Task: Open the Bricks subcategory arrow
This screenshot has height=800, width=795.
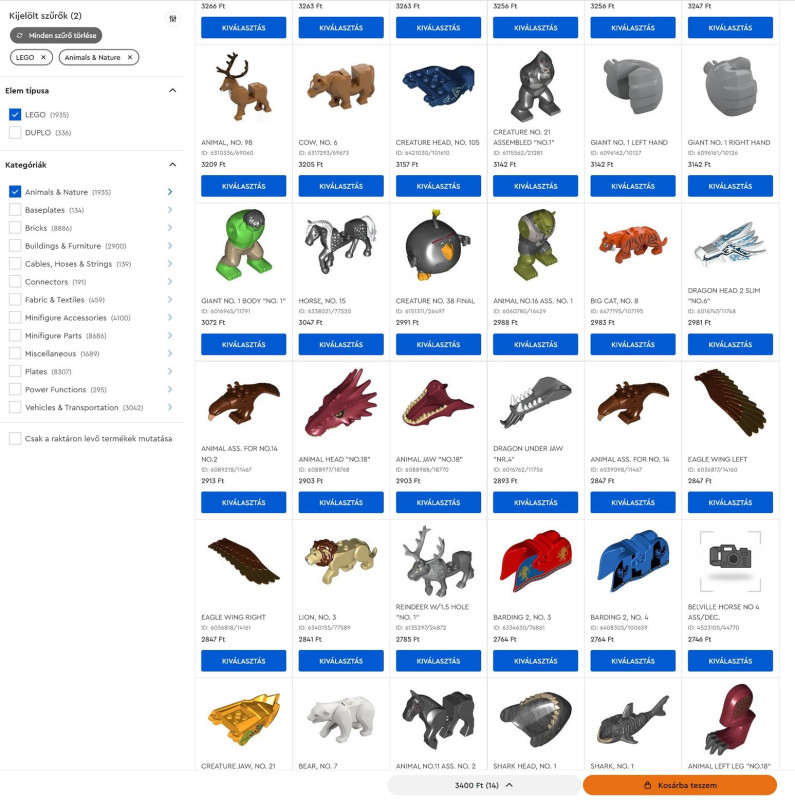Action: (x=170, y=228)
